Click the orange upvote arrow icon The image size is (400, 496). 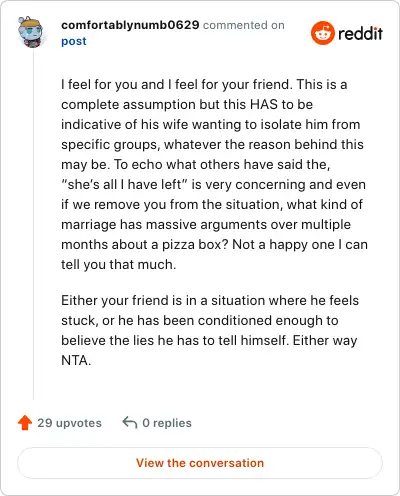(x=25, y=423)
